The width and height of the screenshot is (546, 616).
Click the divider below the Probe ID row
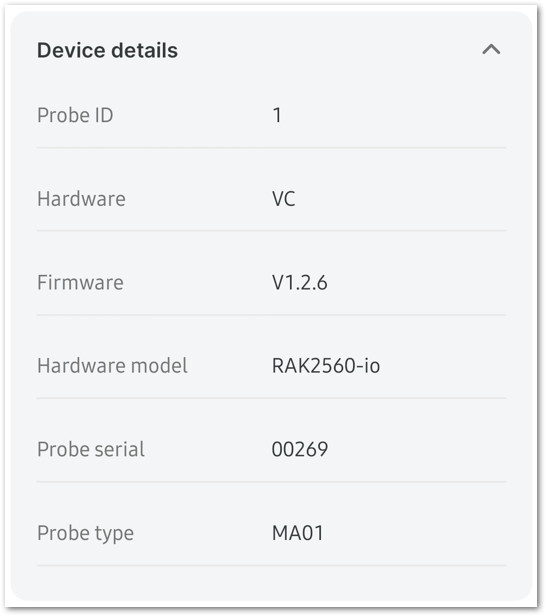tap(271, 148)
